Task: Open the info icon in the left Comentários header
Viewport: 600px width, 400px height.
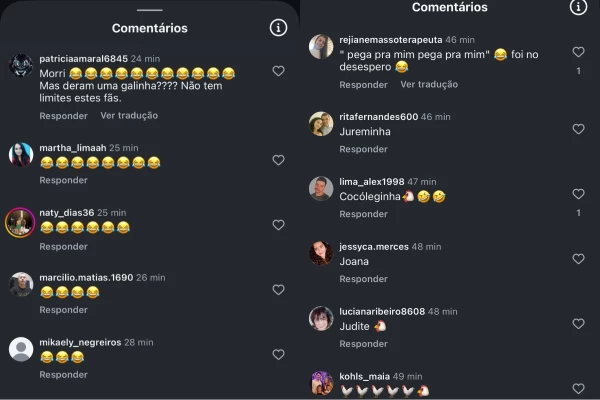Action: click(278, 28)
